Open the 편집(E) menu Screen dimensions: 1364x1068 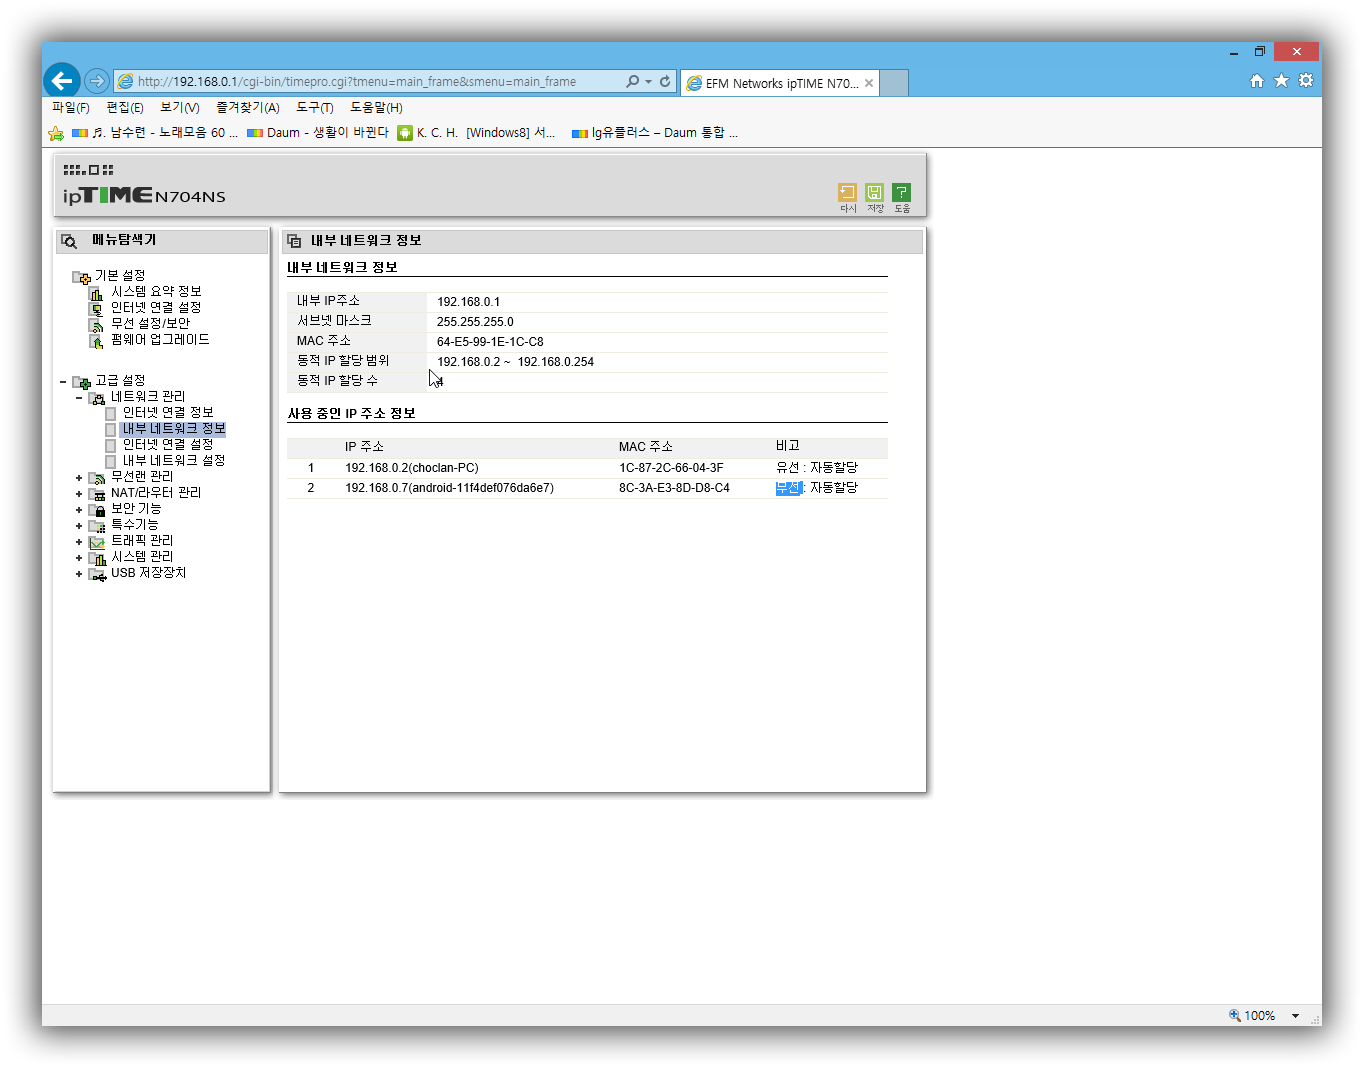point(125,107)
